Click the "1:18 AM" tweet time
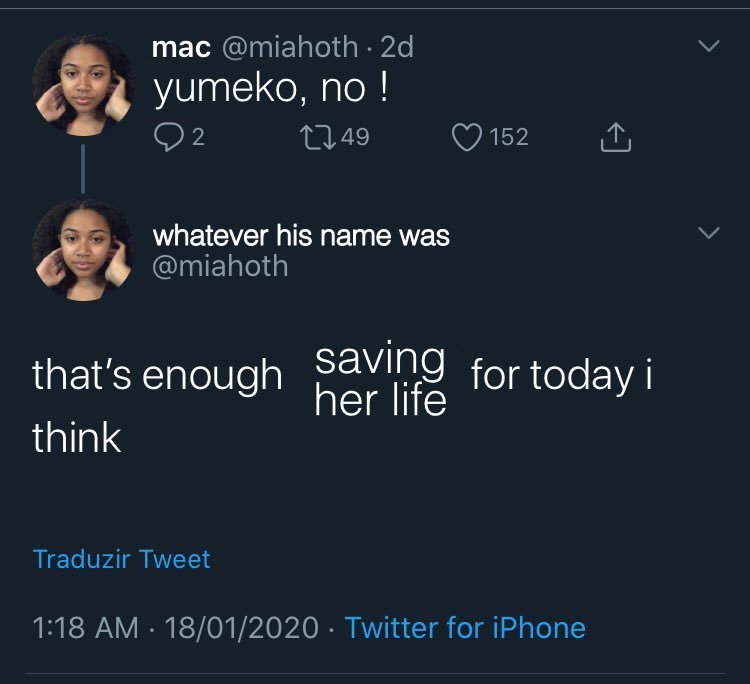The height and width of the screenshot is (684, 750). click(86, 628)
